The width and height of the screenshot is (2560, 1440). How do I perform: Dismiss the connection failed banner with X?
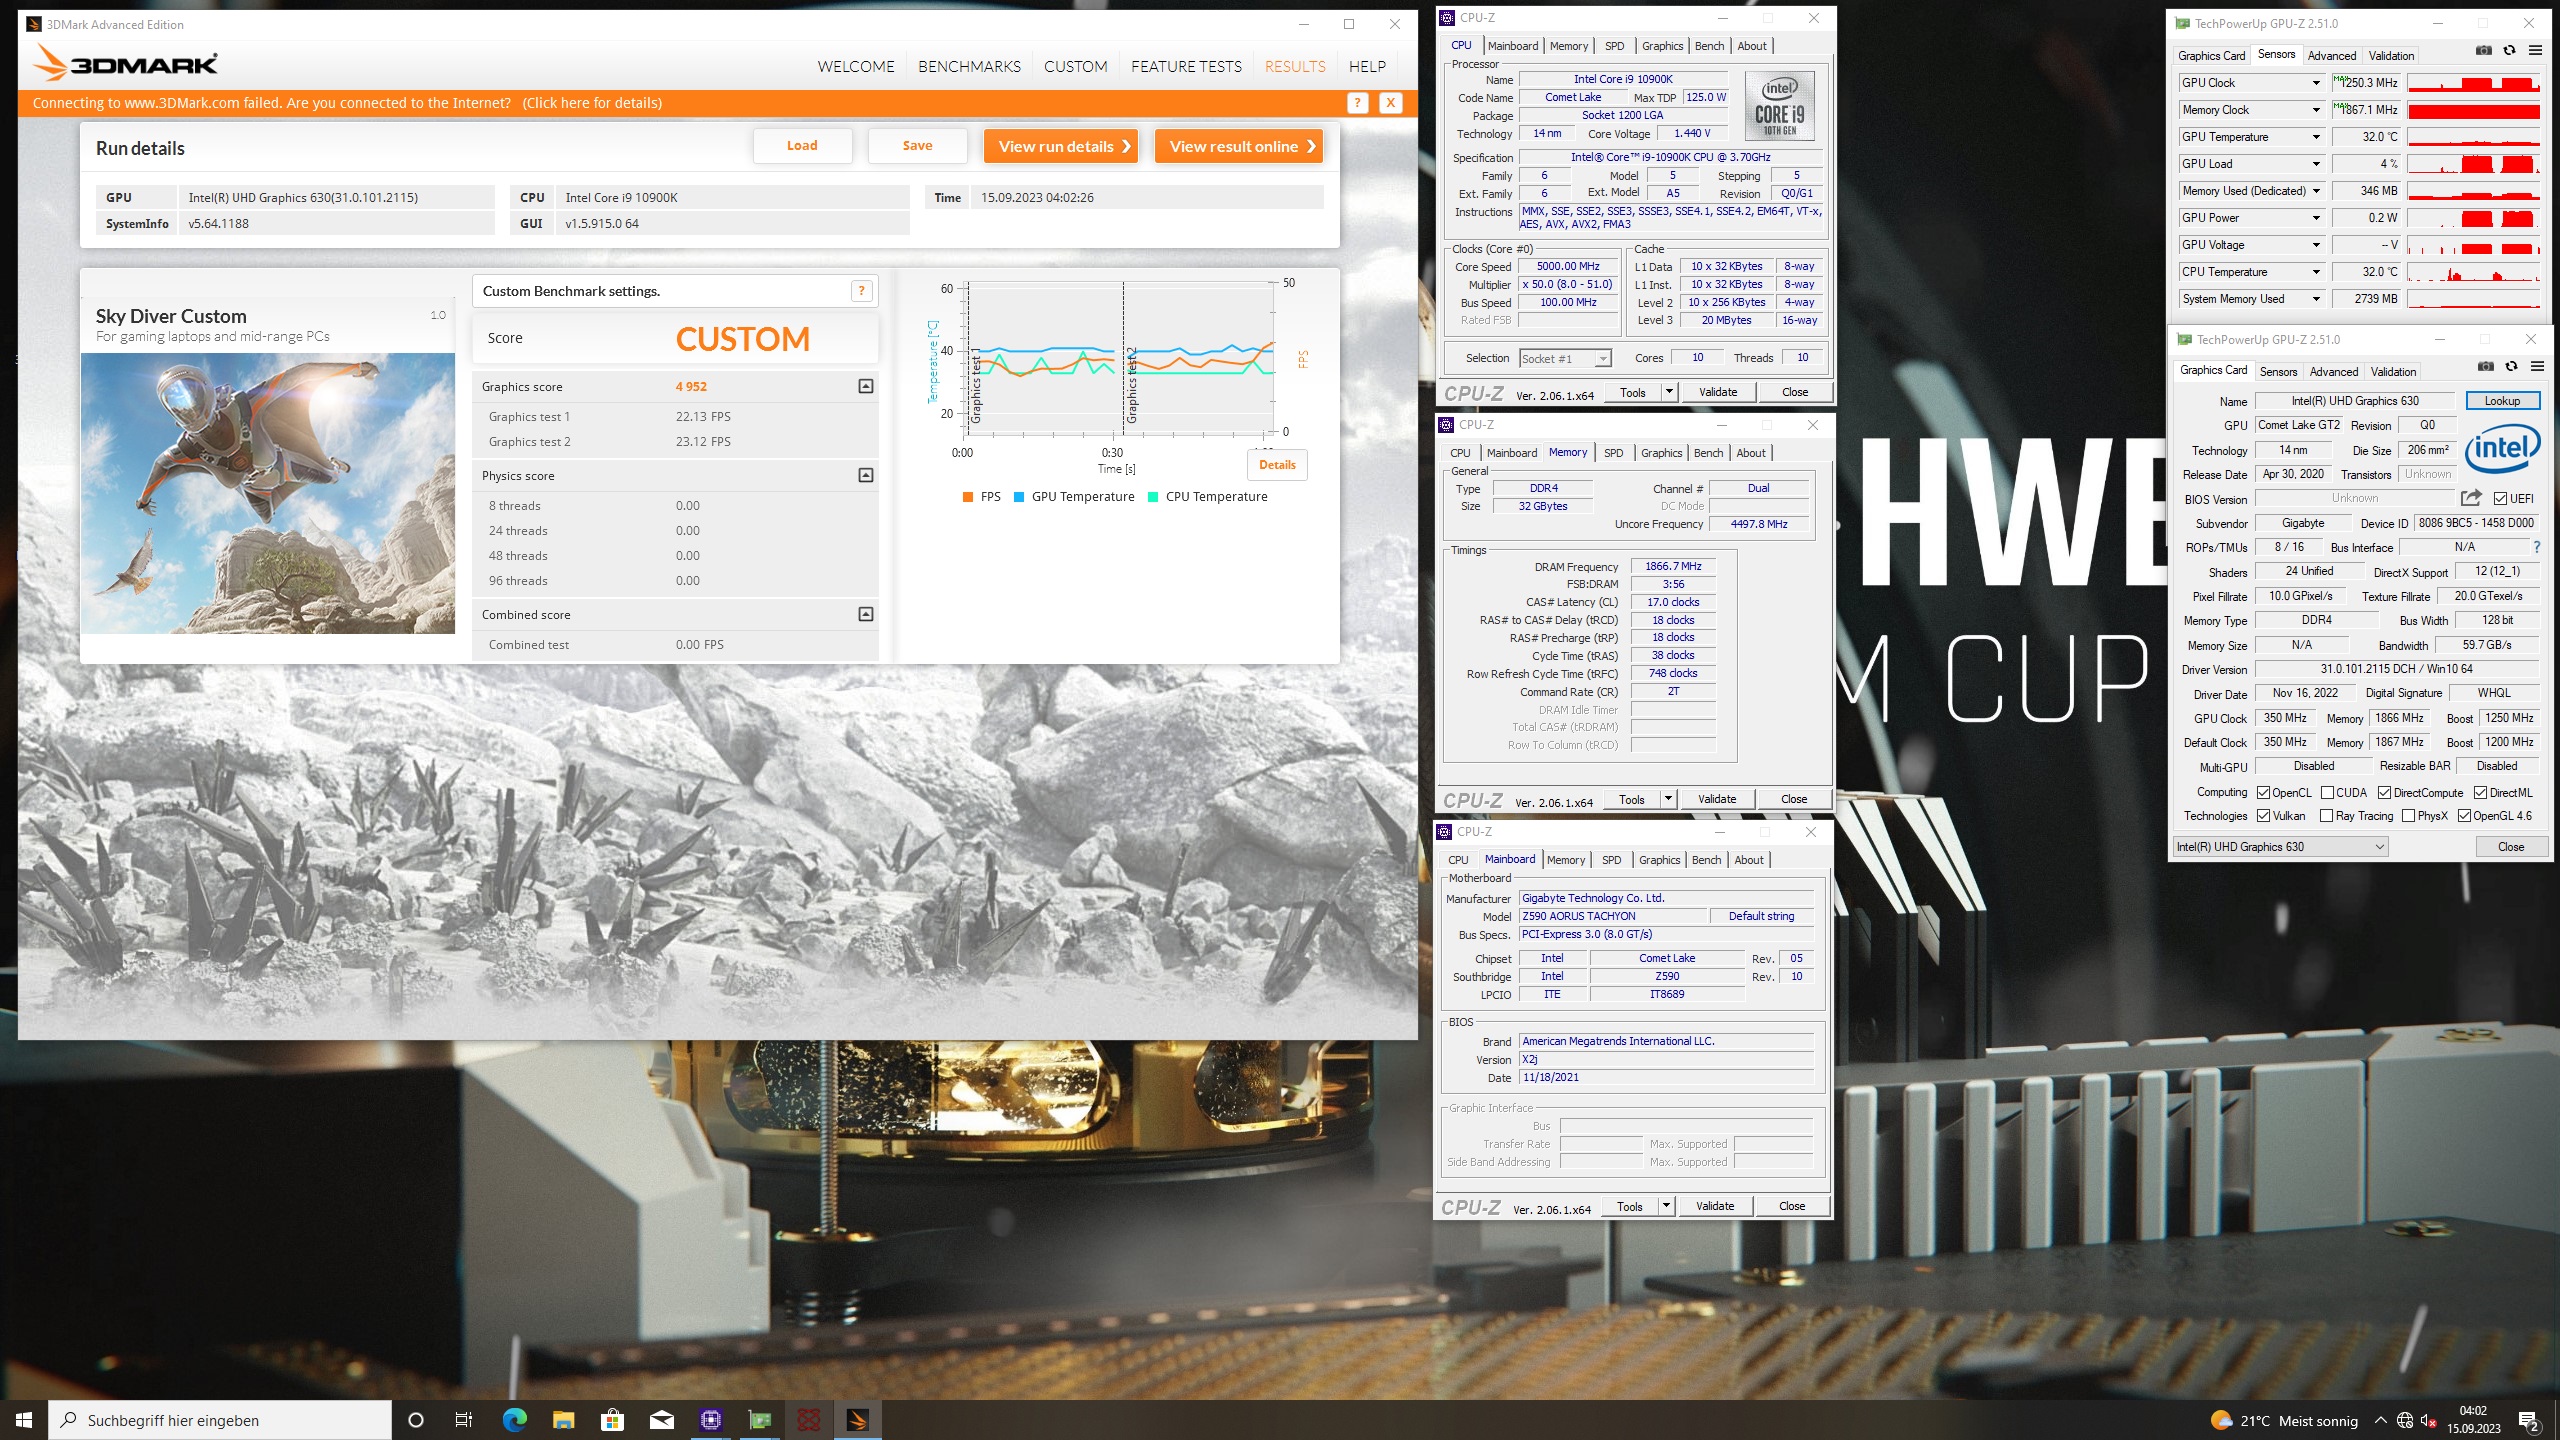point(1390,103)
